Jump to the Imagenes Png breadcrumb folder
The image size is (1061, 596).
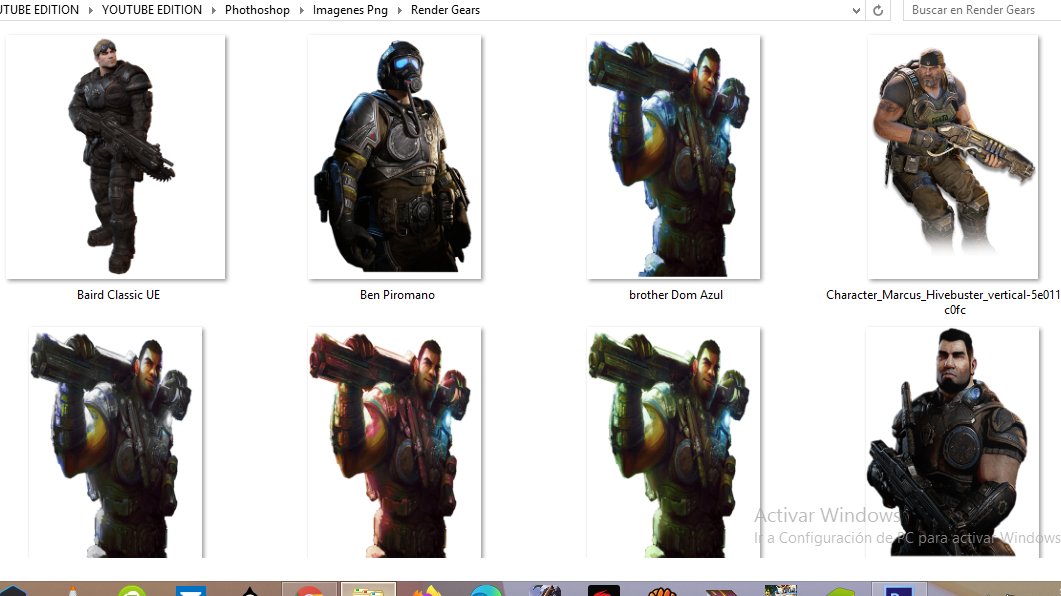pos(350,10)
